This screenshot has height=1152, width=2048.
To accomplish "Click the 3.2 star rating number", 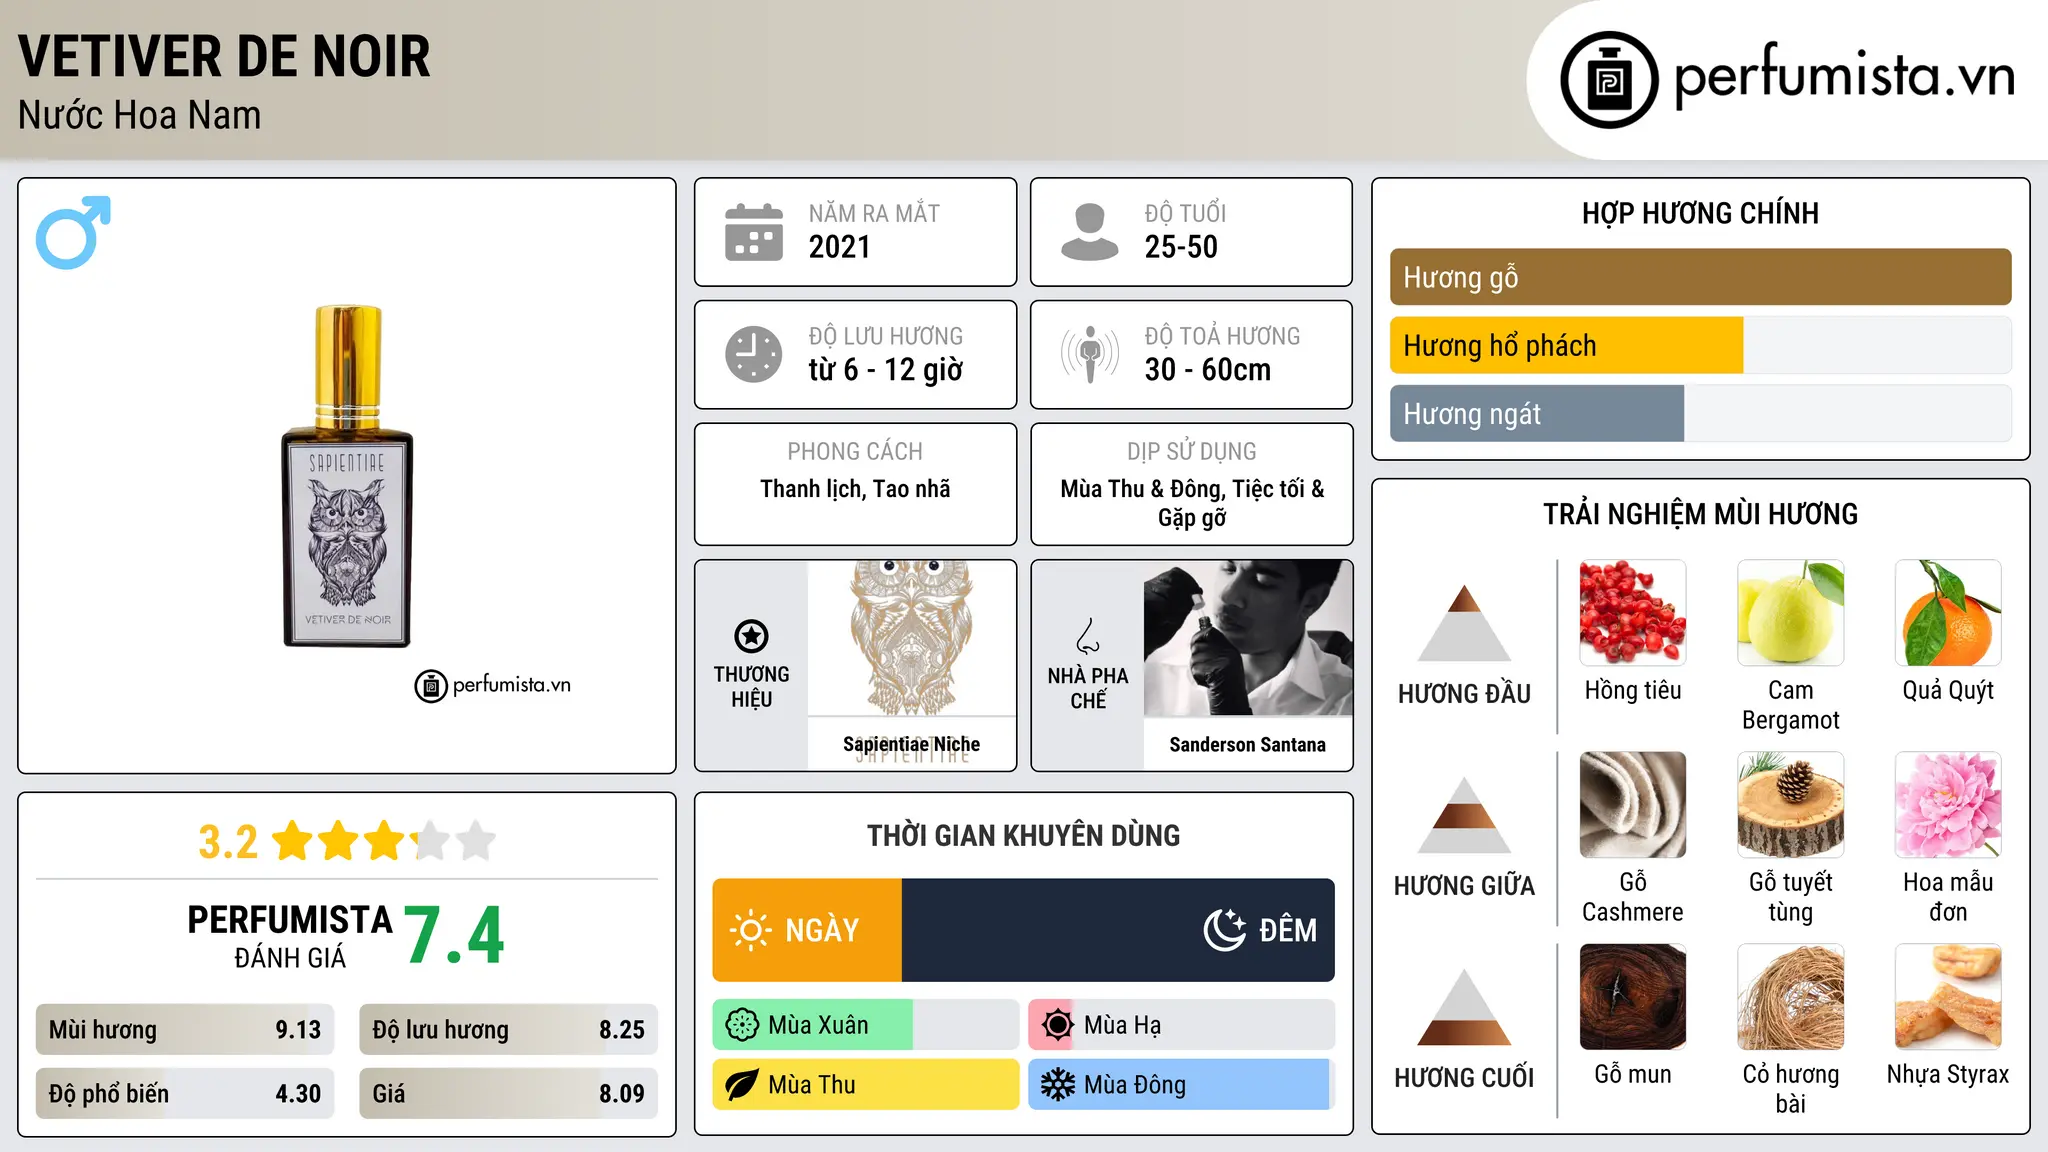I will tap(228, 842).
